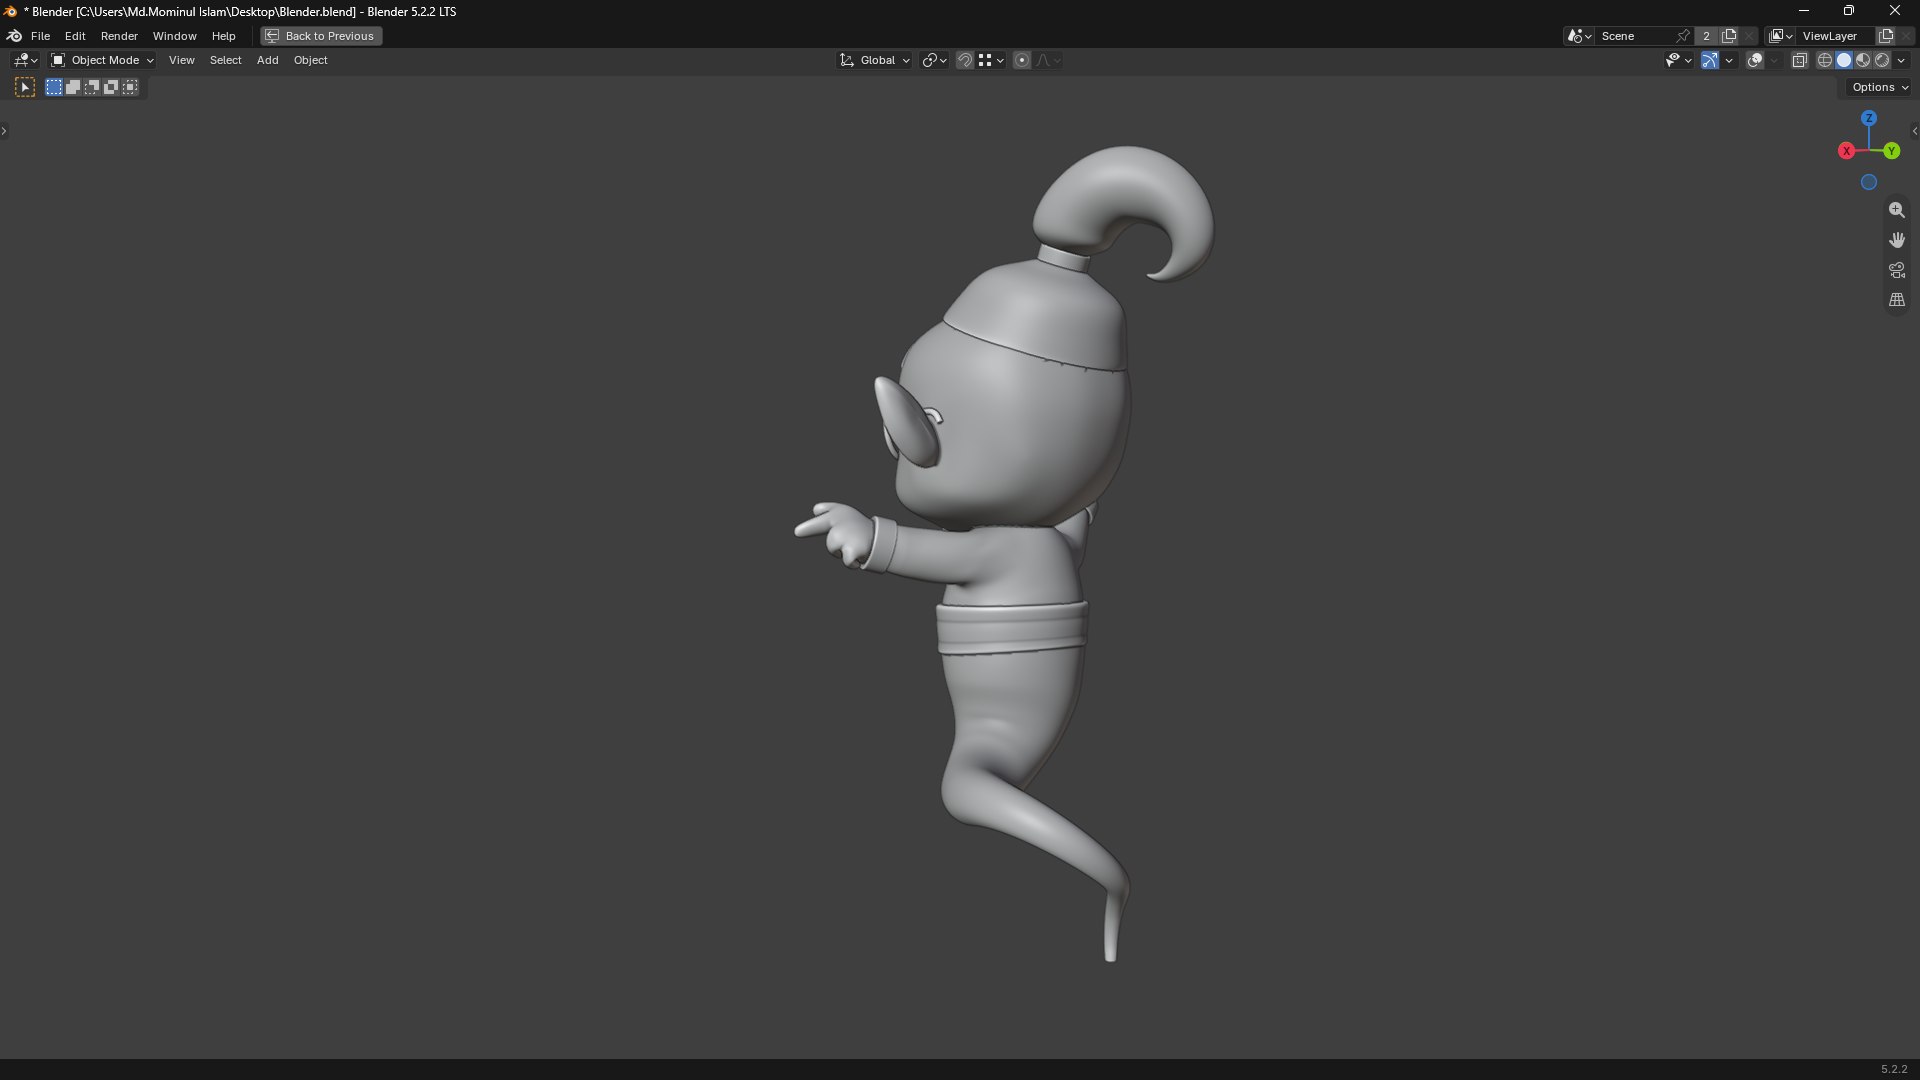Open the Render menu
This screenshot has height=1080, width=1920.
pyautogui.click(x=119, y=36)
